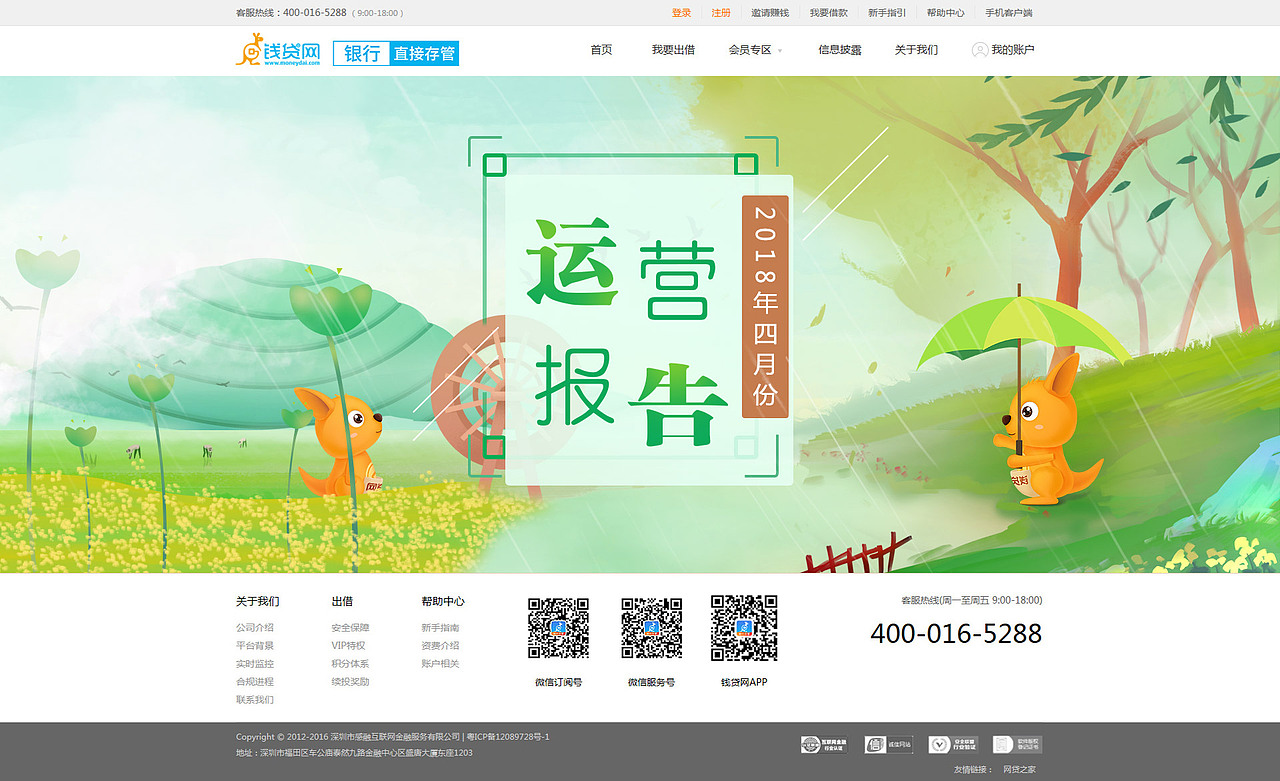Expand the 会员专区 dropdown menu
This screenshot has width=1280, height=781.
click(x=753, y=50)
